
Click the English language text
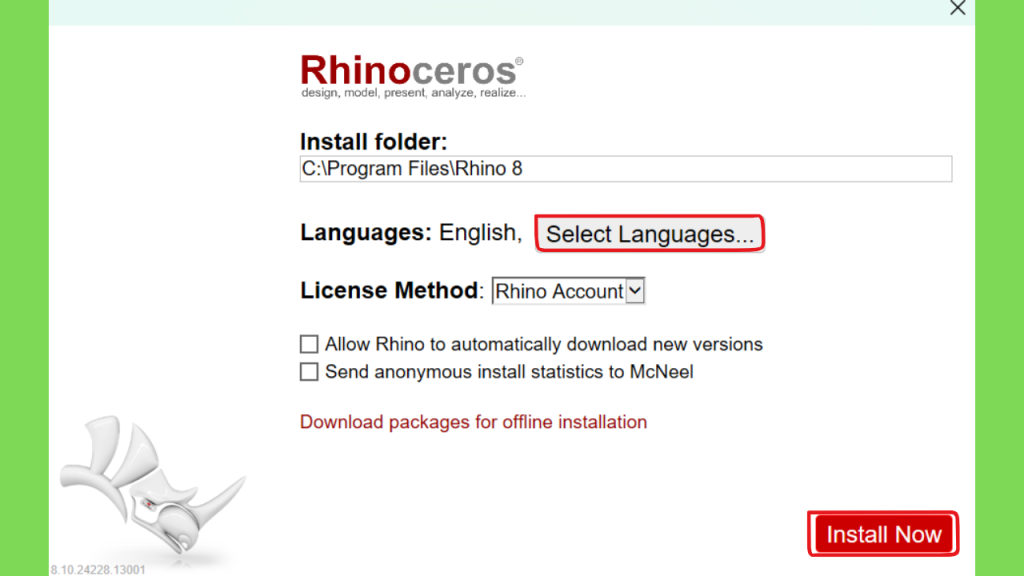pos(480,233)
